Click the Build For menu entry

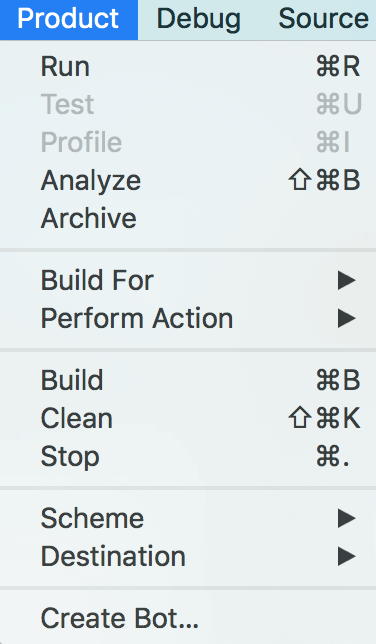coord(188,281)
